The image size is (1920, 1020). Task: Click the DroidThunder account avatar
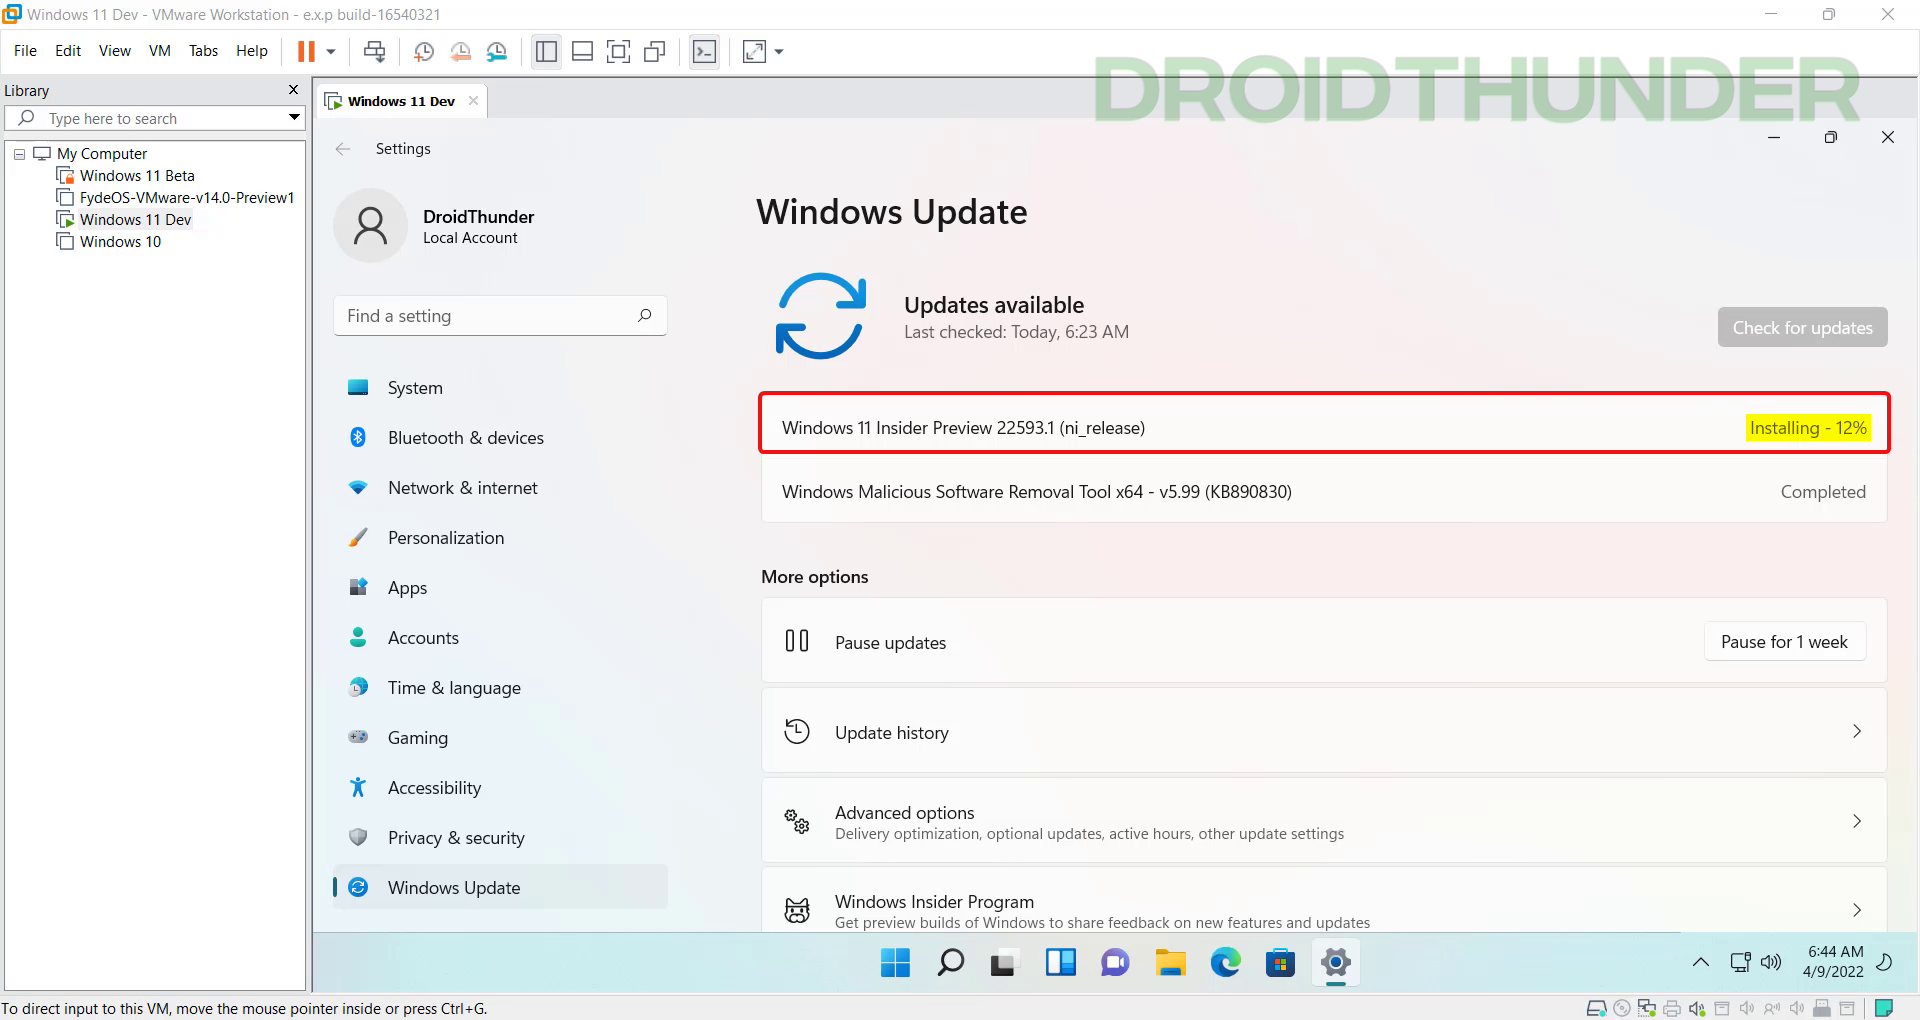pyautogui.click(x=370, y=226)
